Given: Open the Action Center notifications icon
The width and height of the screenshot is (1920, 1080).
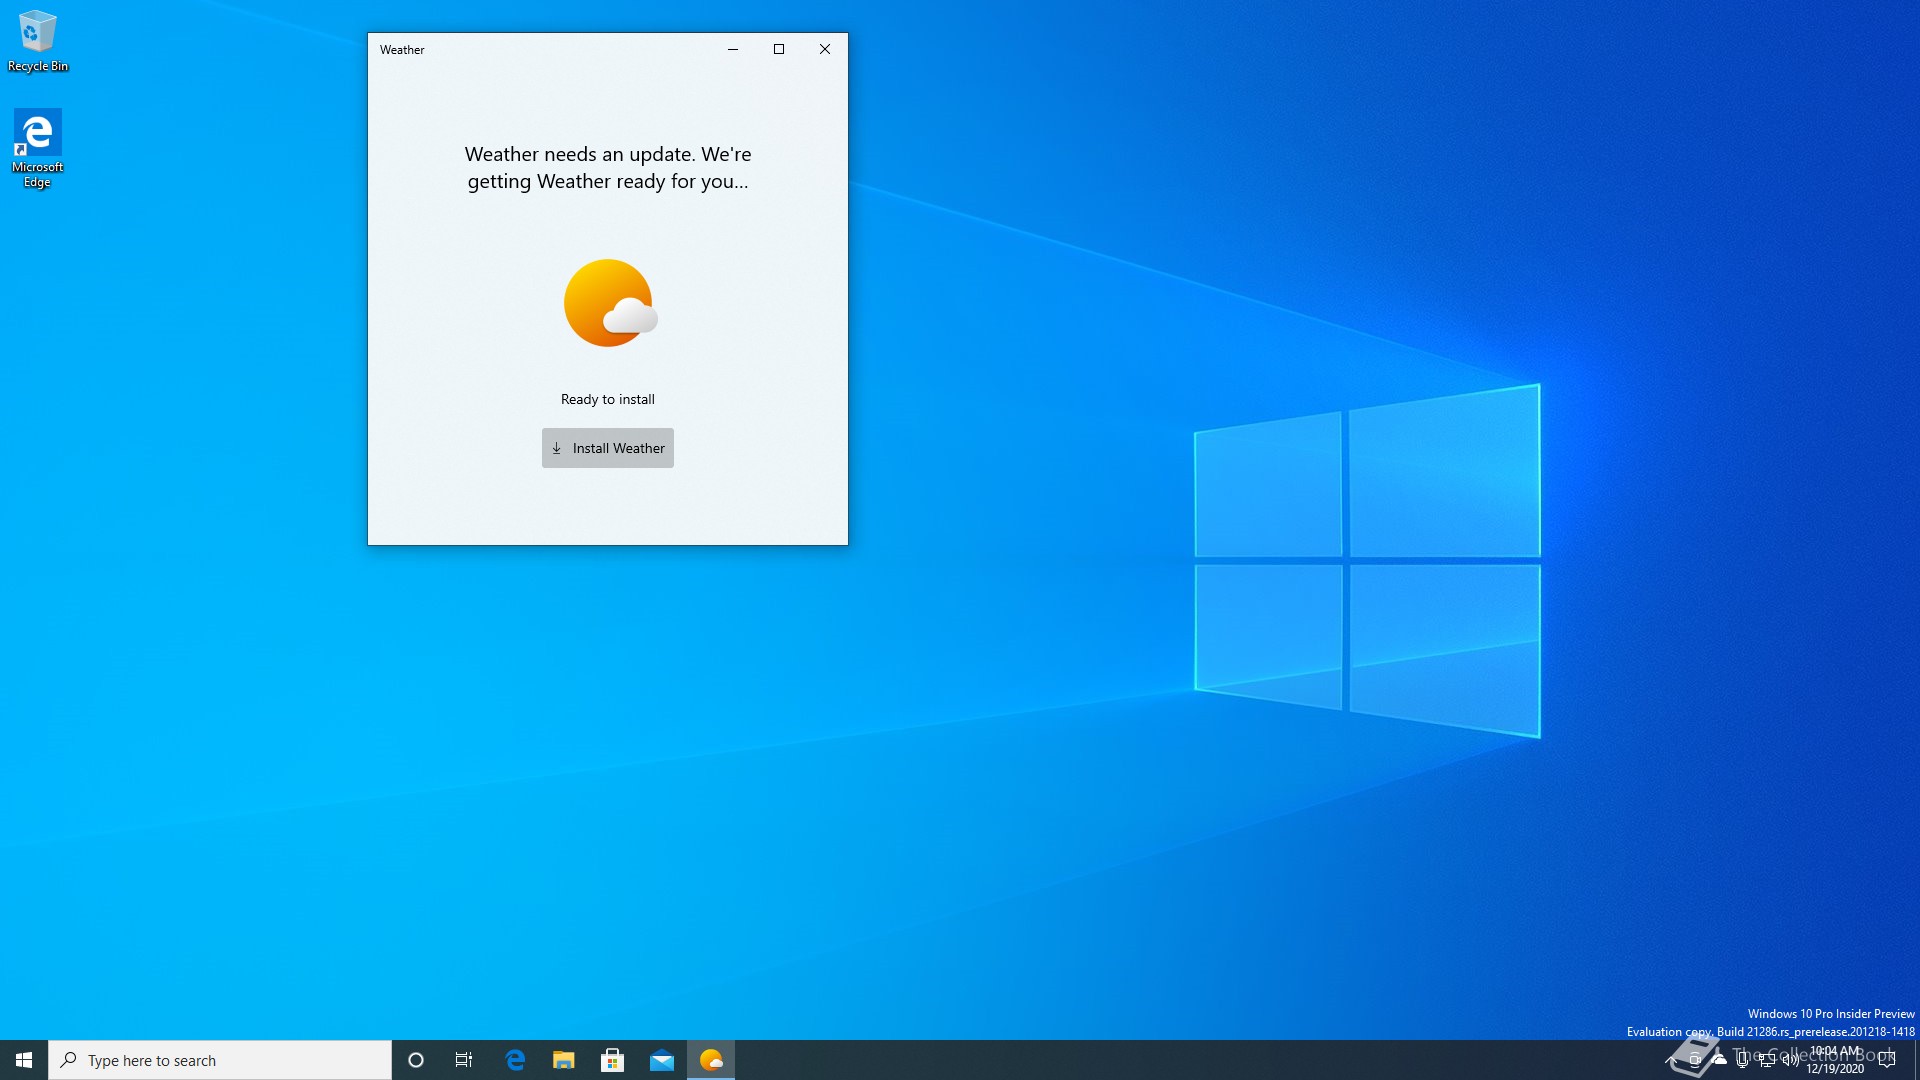Looking at the screenshot, I should (1887, 1060).
